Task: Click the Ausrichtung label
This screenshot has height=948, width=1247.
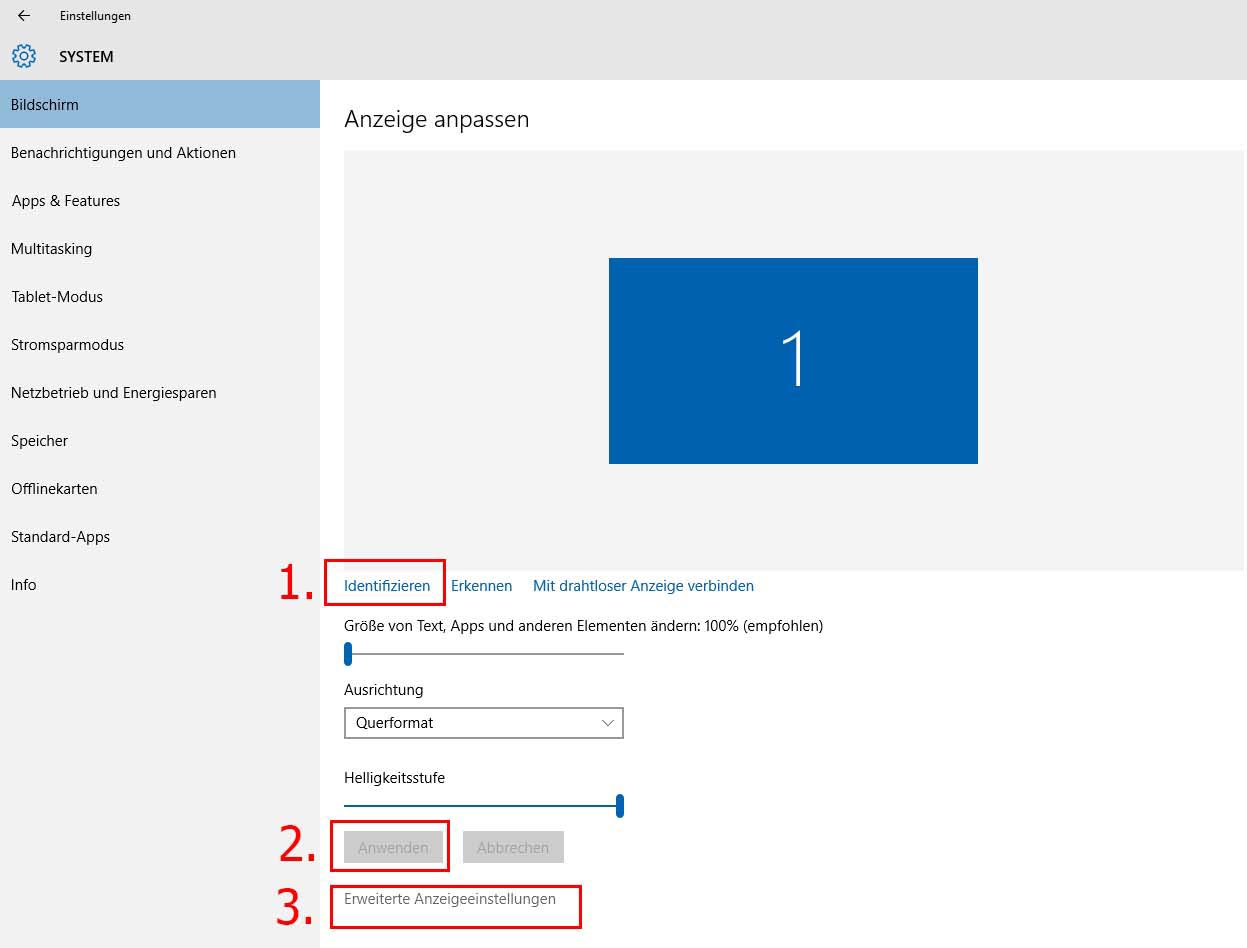Action: [384, 690]
